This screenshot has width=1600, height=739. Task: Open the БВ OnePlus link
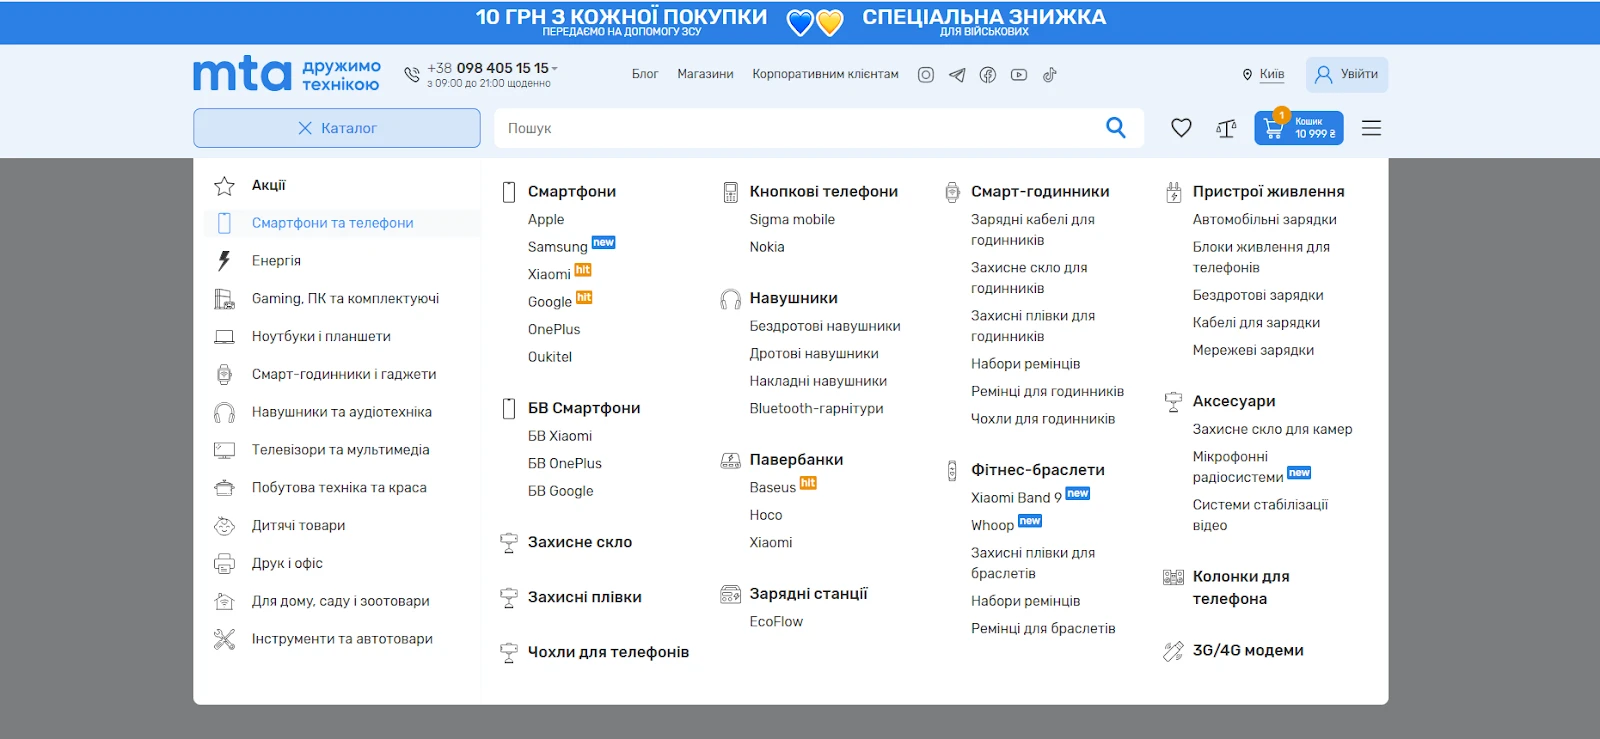[x=565, y=464]
